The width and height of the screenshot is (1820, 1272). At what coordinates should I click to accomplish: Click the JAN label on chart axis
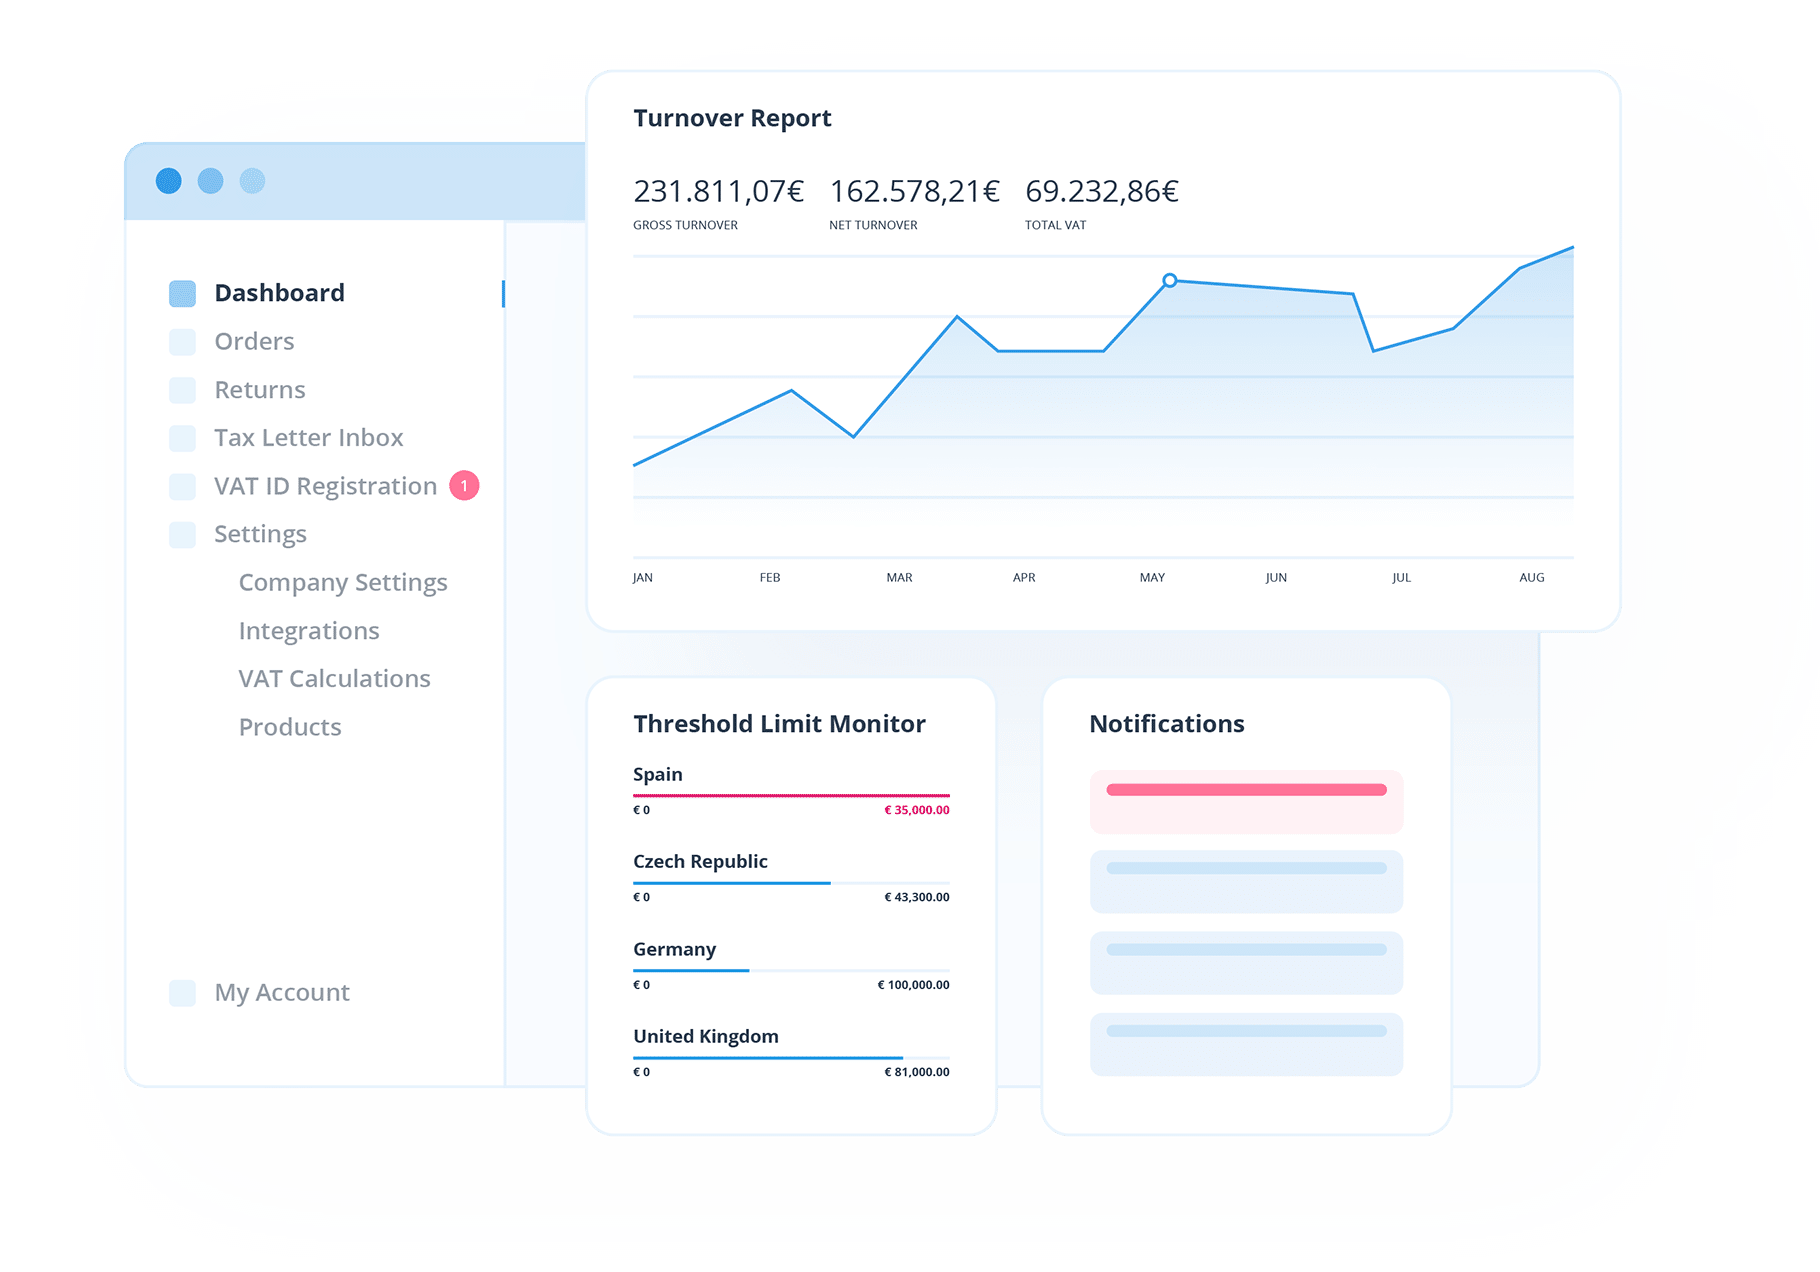[643, 578]
